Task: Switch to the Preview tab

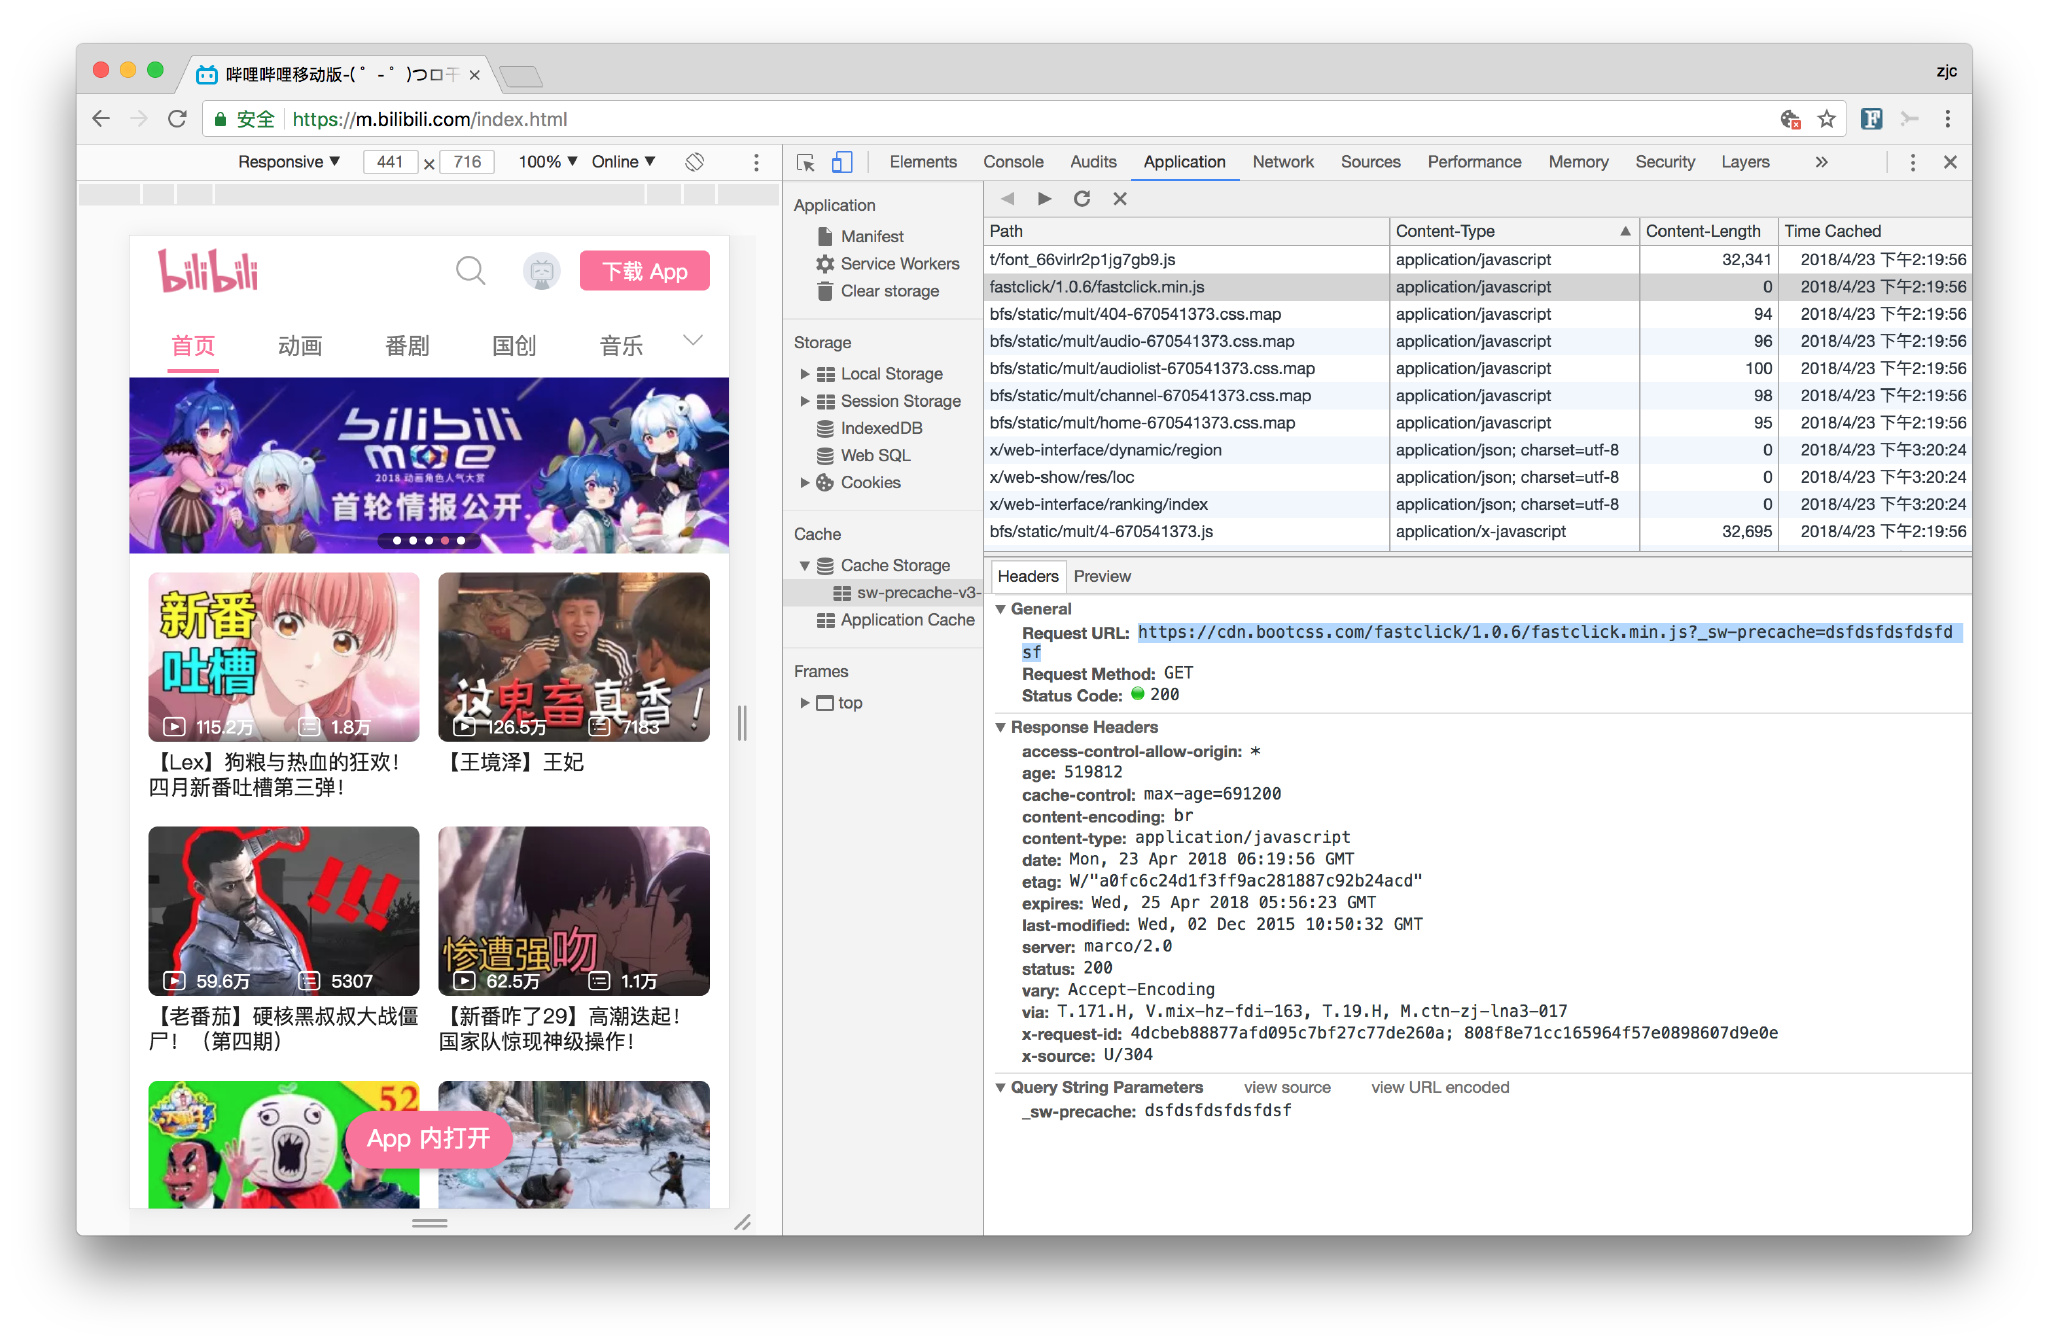Action: [1102, 577]
